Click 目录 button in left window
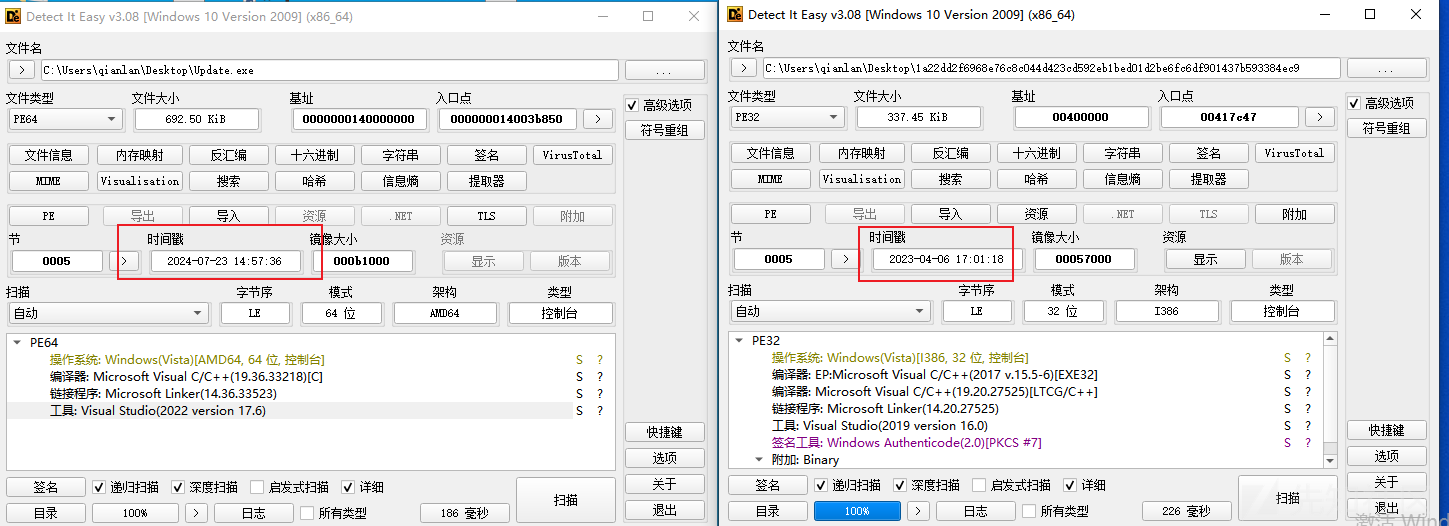The width and height of the screenshot is (1449, 526). pyautogui.click(x=46, y=513)
